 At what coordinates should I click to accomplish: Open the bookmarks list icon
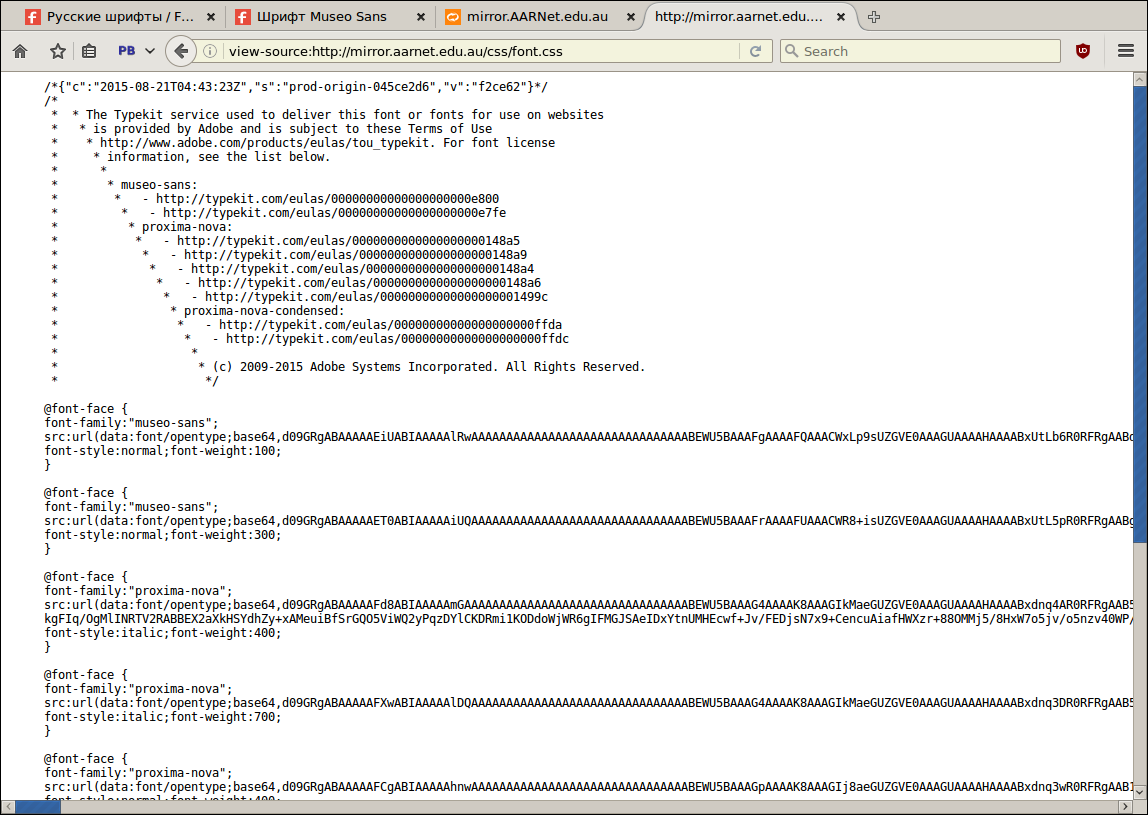[89, 51]
